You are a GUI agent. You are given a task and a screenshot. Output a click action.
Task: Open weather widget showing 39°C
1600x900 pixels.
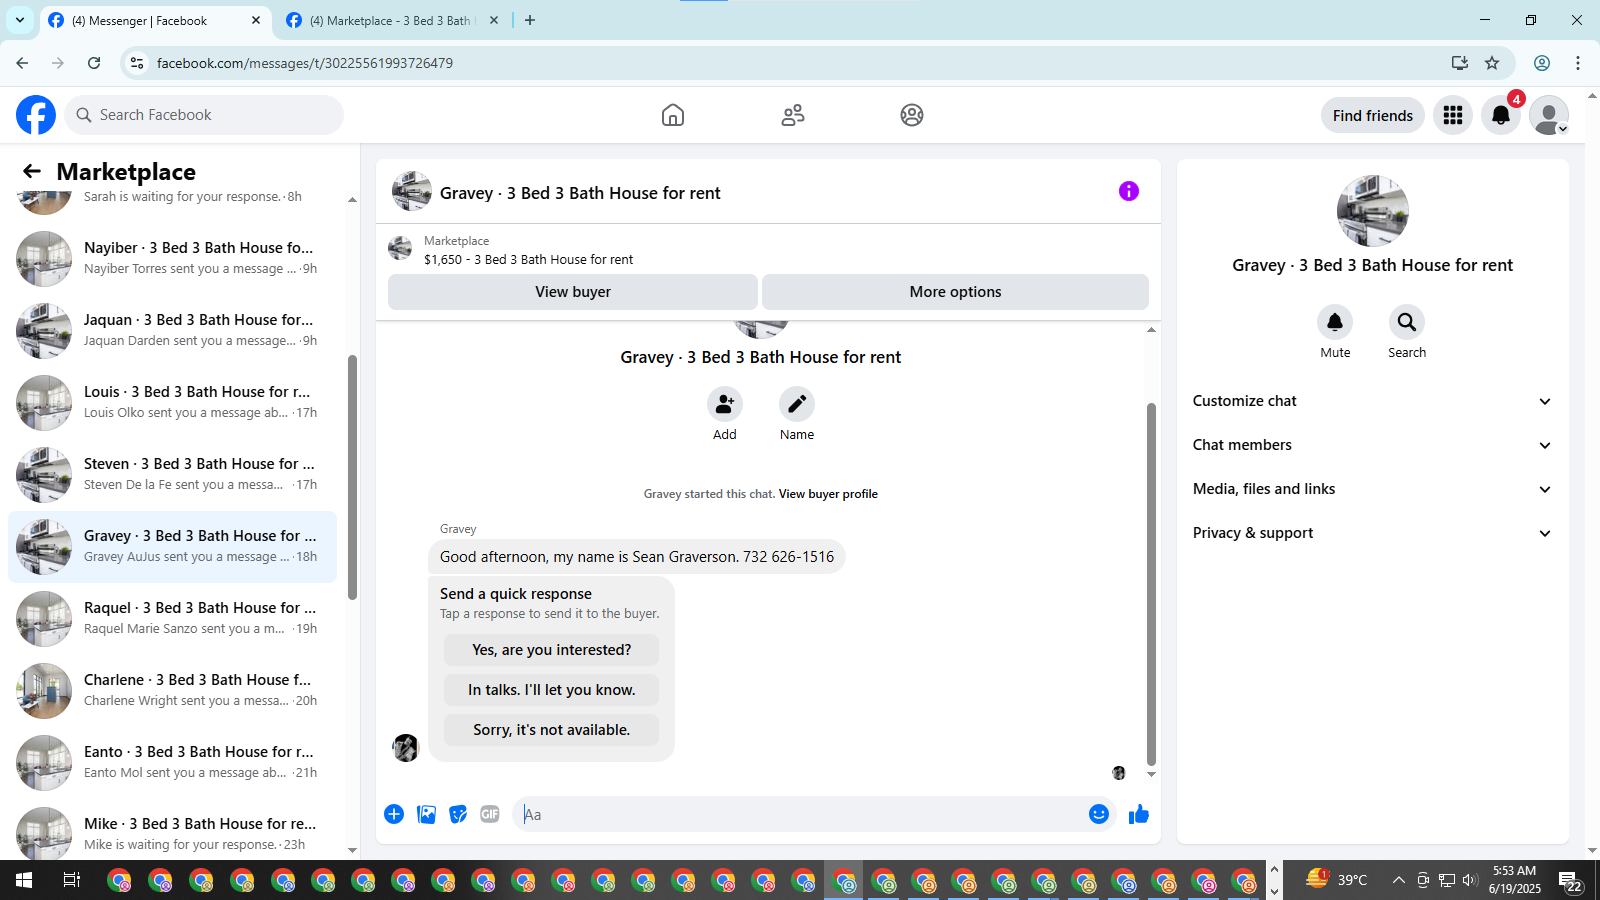pos(1337,880)
